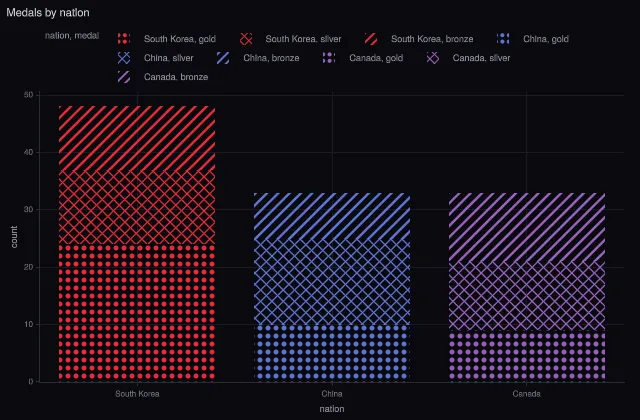Click the Canada, bronze legend swatch icon
This screenshot has height=420, width=640.
124,77
